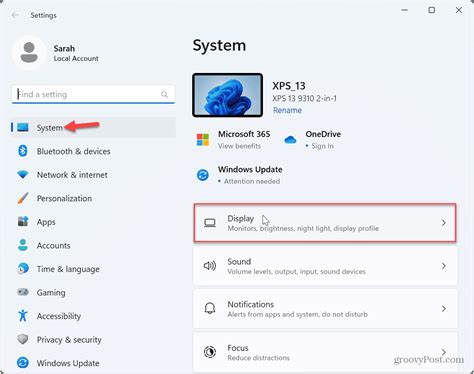Click the System monitor icon in sidebar
Screen dimensions: 474x374
pyautogui.click(x=23, y=127)
